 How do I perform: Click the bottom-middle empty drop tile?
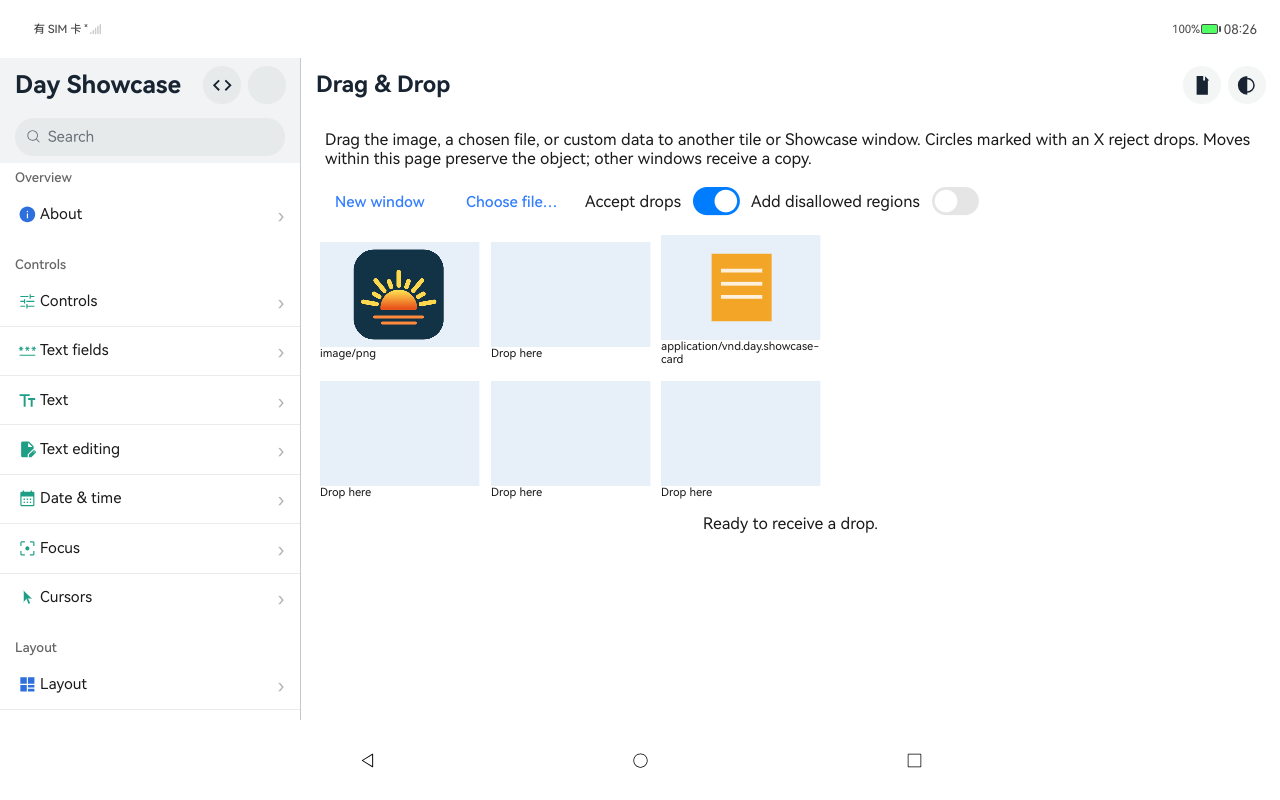[570, 433]
